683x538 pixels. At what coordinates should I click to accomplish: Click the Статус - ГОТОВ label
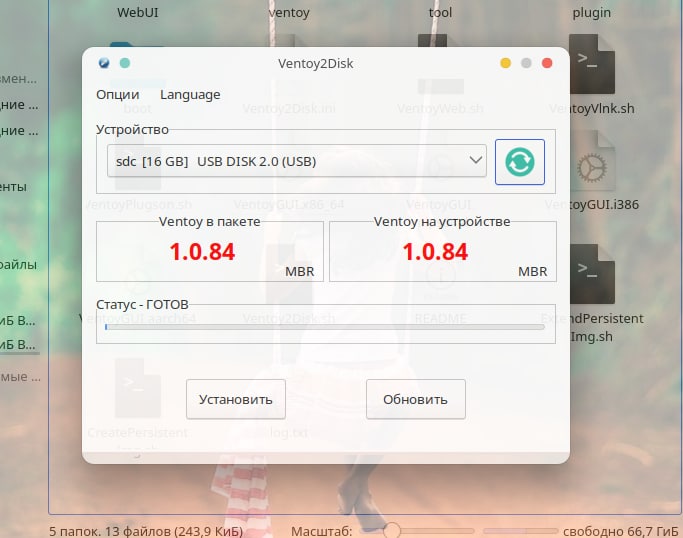click(142, 304)
